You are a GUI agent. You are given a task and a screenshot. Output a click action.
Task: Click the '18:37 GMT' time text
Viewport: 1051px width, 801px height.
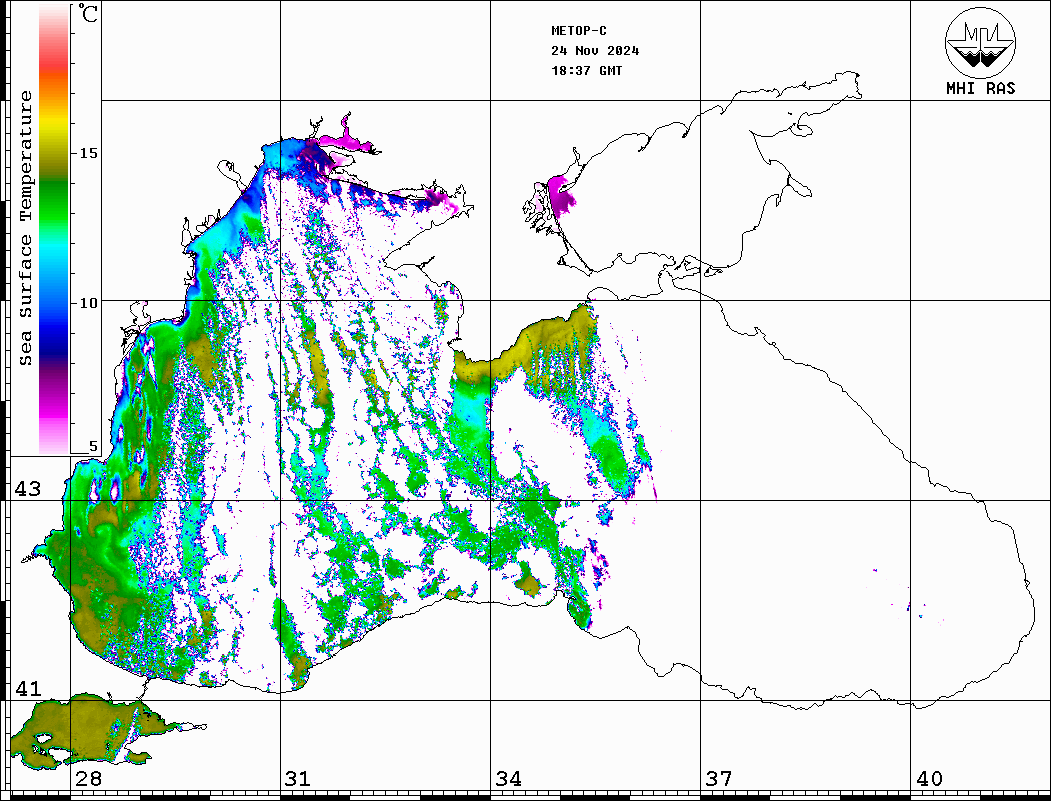tap(586, 70)
